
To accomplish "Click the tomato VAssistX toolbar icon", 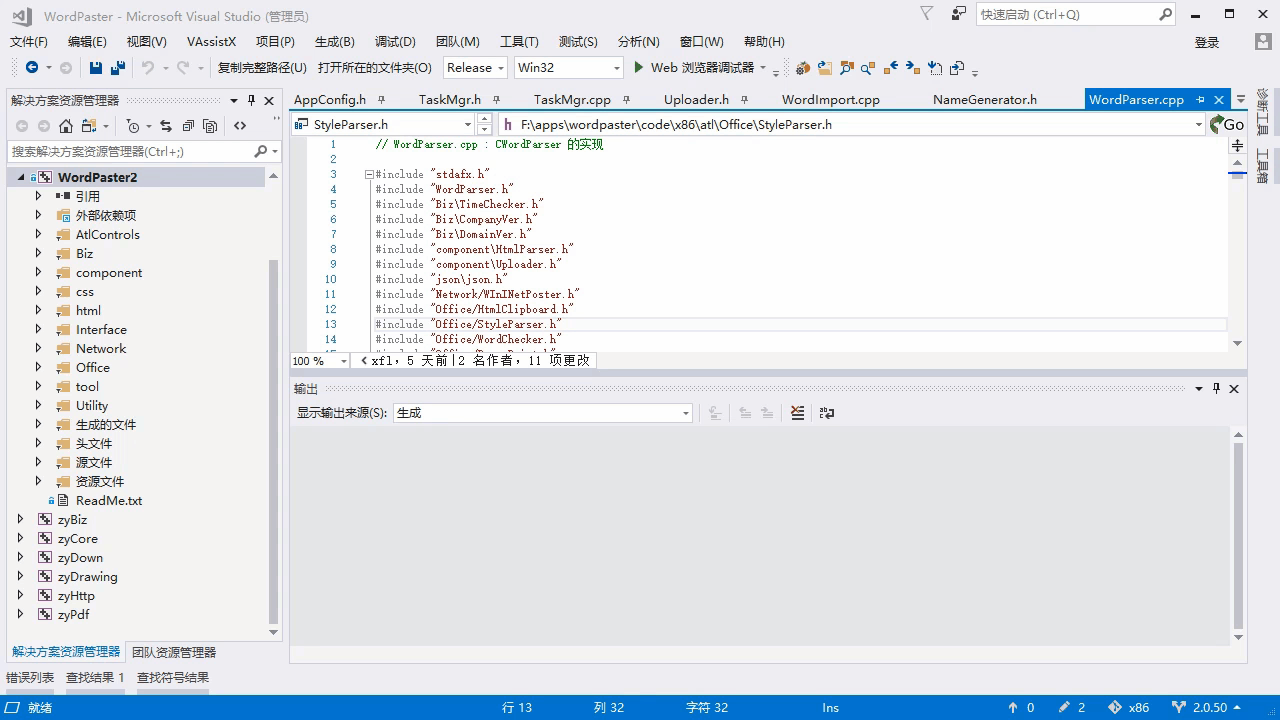I will (x=803, y=68).
